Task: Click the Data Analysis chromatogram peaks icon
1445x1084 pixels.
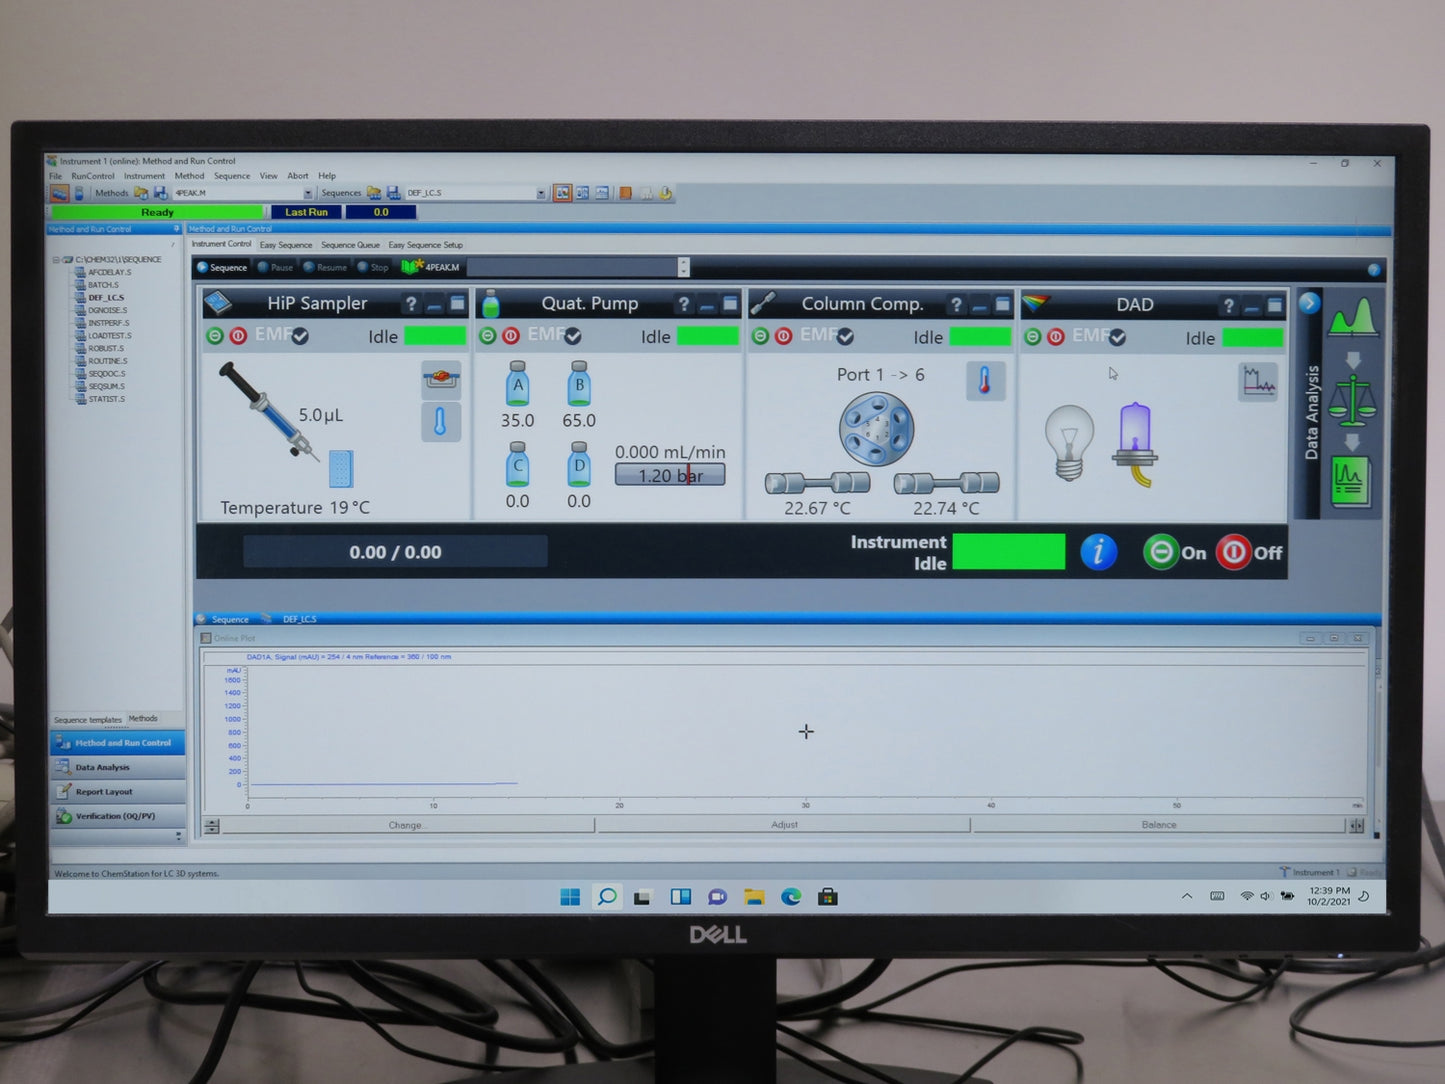Action: (x=1352, y=318)
